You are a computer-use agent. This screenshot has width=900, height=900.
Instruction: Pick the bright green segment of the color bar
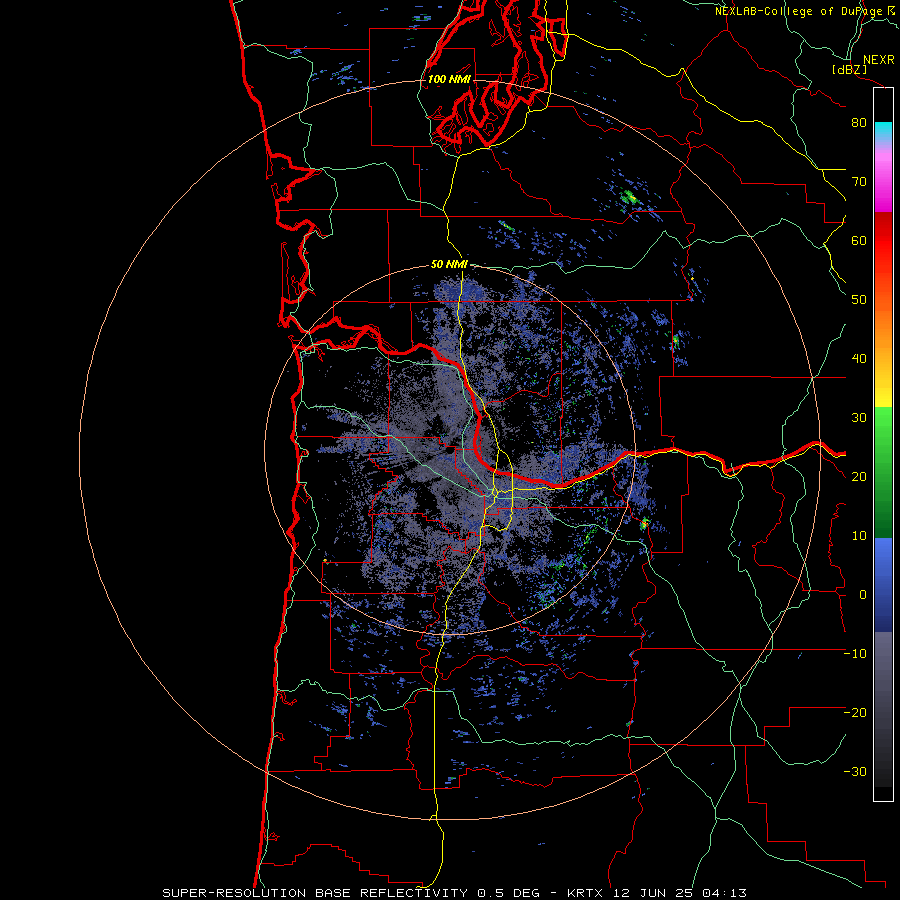[883, 425]
